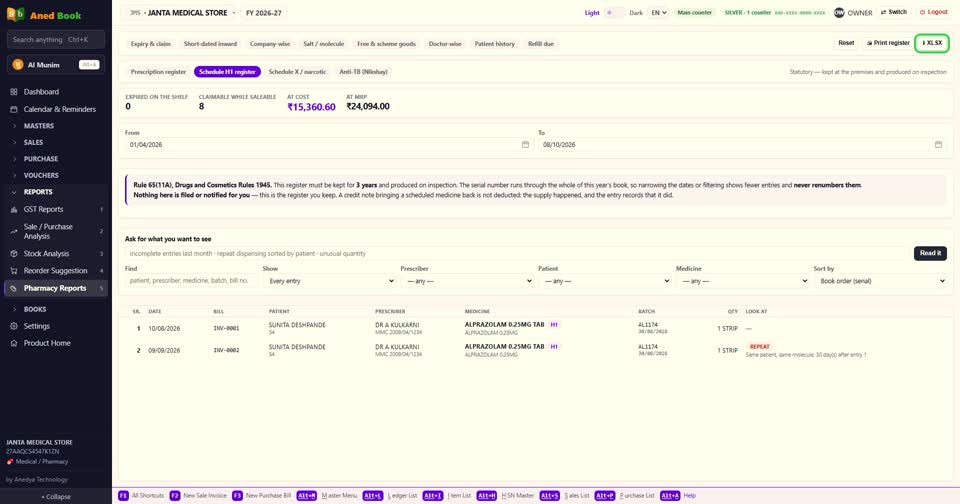
Task: Click the Aned Book logo icon
Action: 15,15
